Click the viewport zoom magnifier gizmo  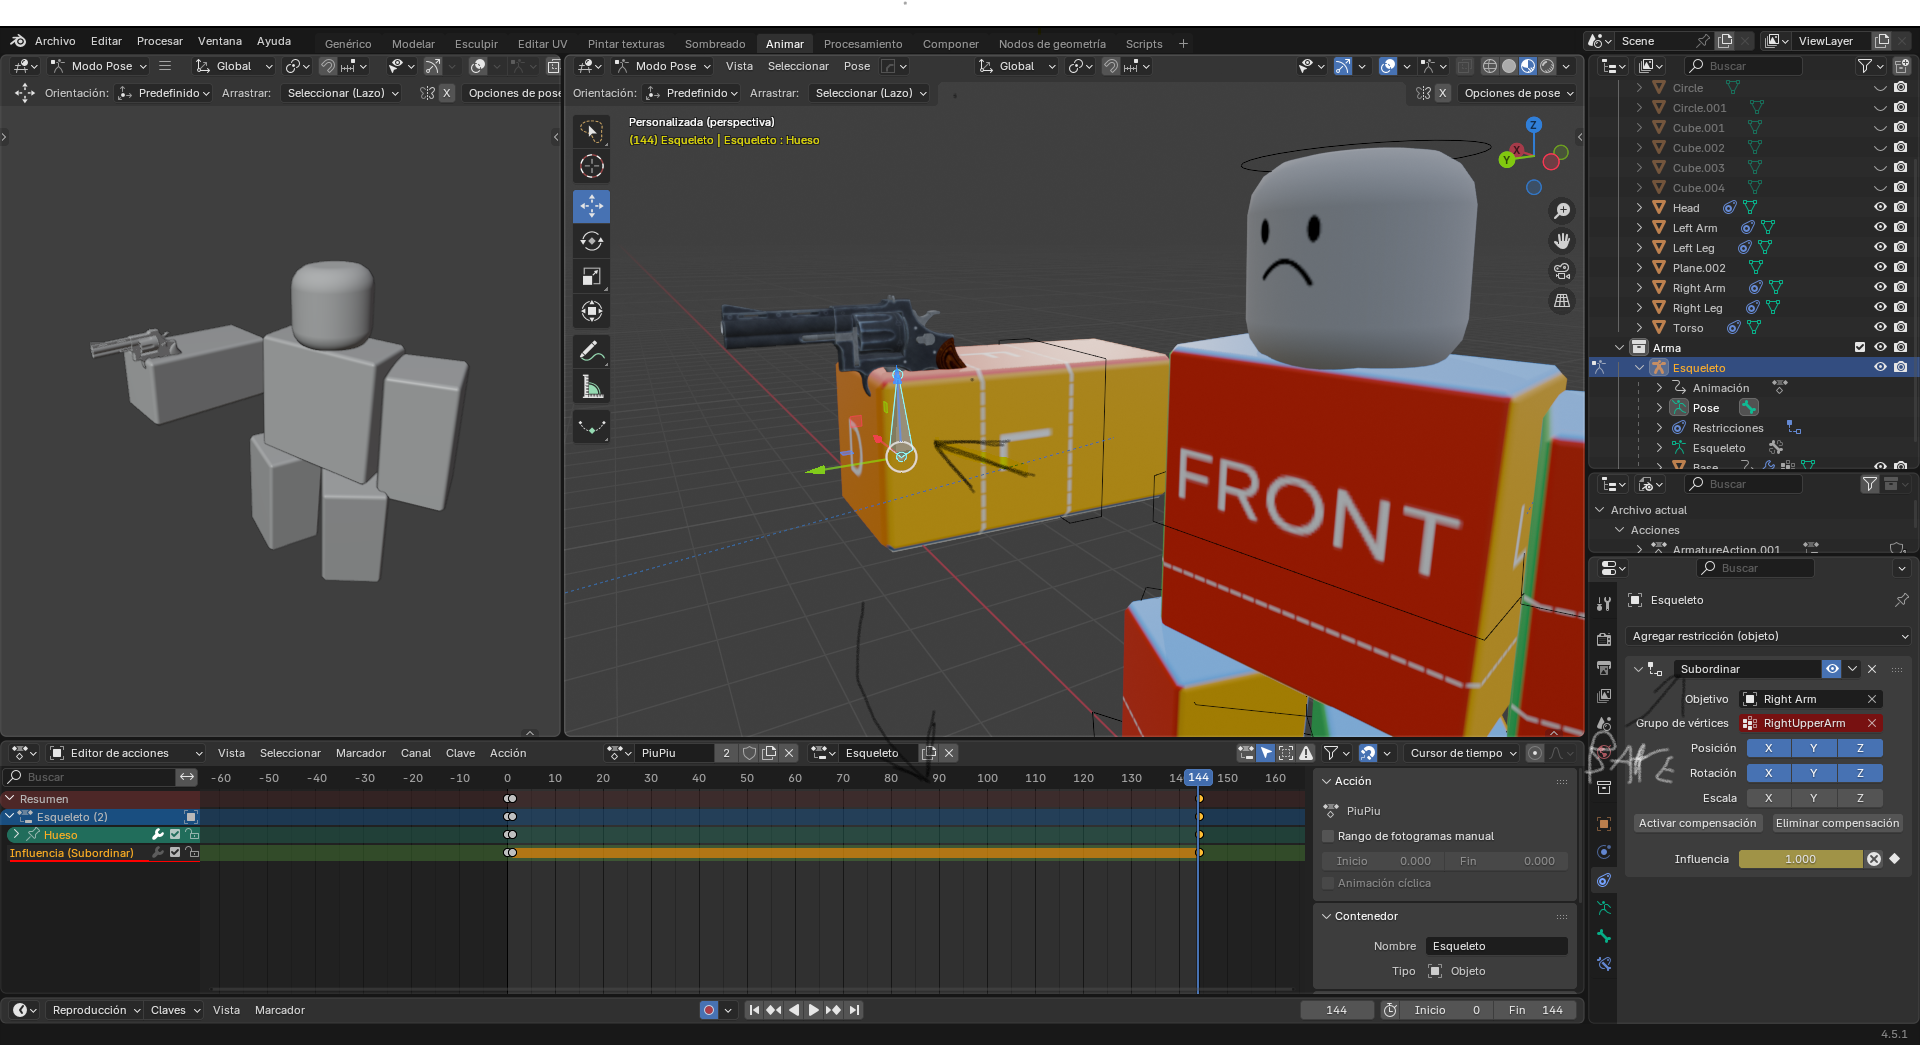1561,211
